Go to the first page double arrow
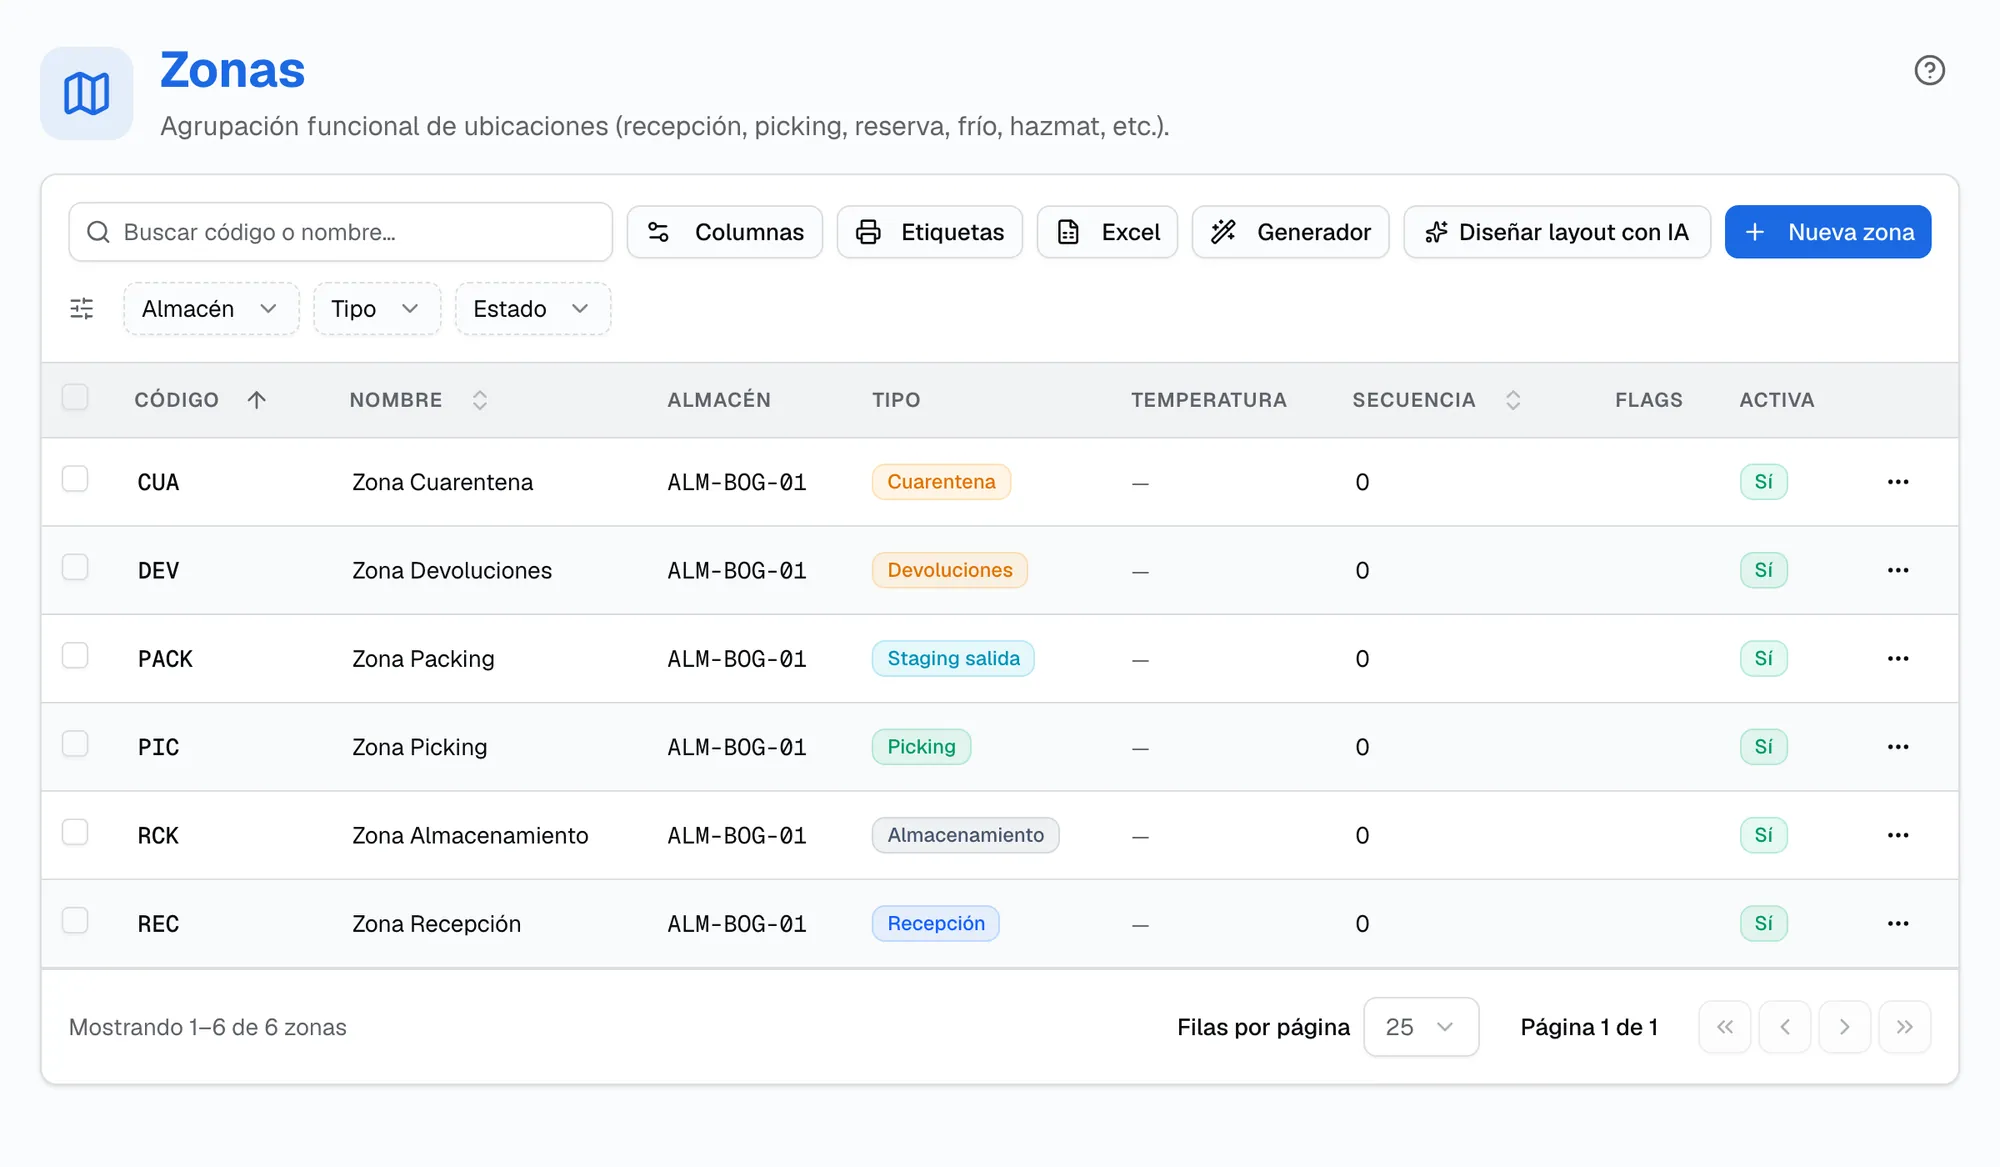2000x1167 pixels. (x=1725, y=1027)
